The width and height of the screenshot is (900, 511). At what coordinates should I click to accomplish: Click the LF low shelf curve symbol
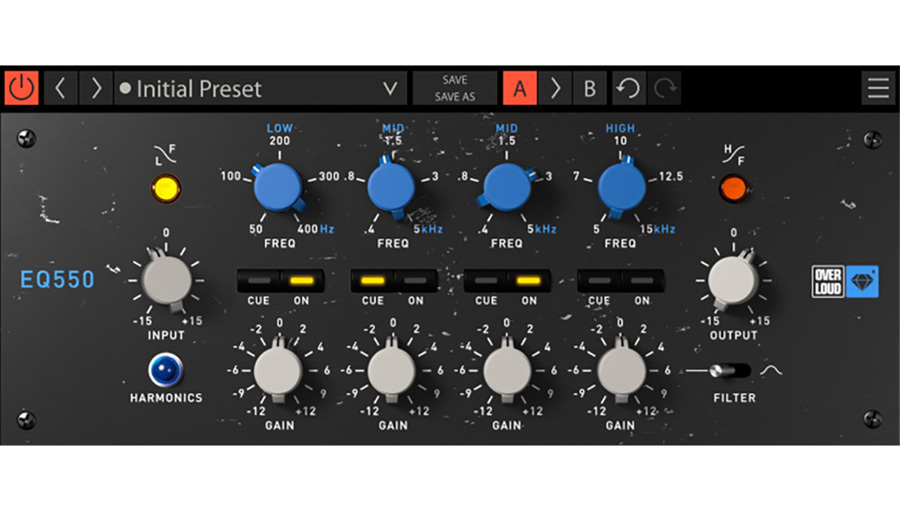click(x=165, y=155)
